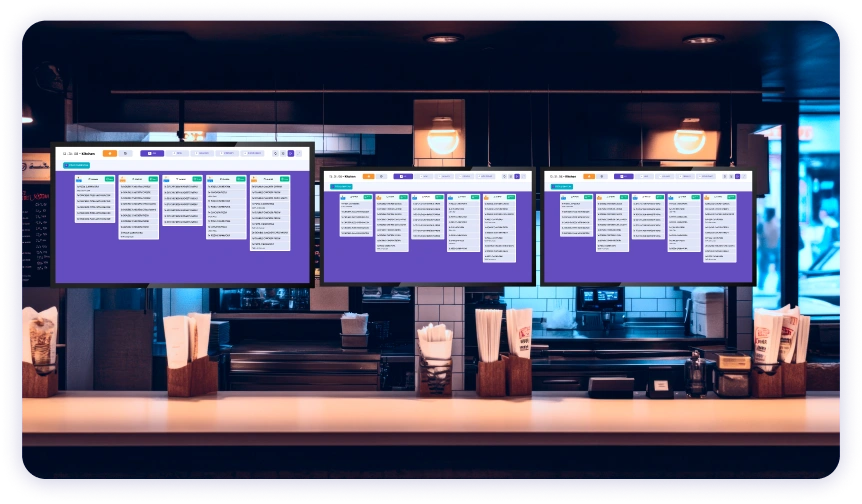Click the blue icon on the fourth order card, middle monitor

coord(450,197)
